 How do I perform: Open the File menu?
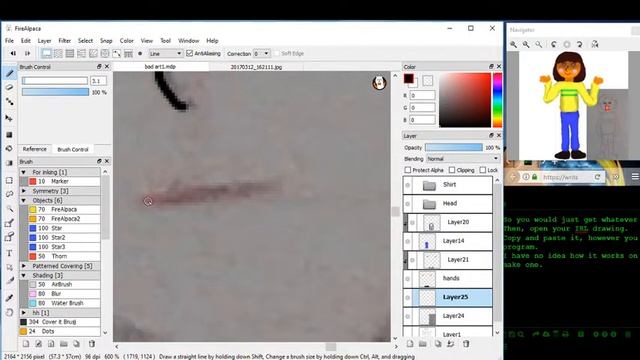[9, 41]
